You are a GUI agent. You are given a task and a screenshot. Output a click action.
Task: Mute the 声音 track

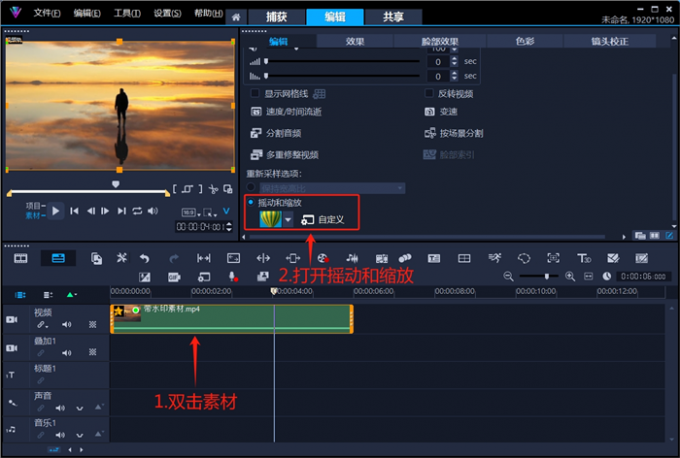tap(60, 408)
